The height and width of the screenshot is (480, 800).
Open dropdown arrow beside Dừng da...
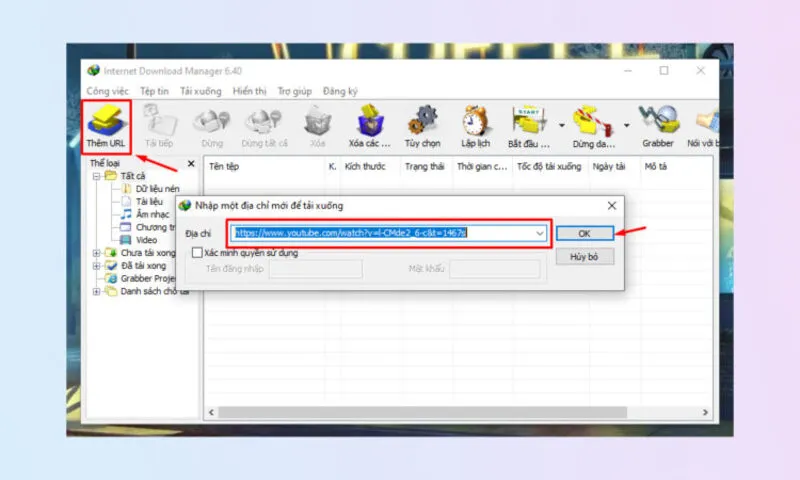coord(626,125)
